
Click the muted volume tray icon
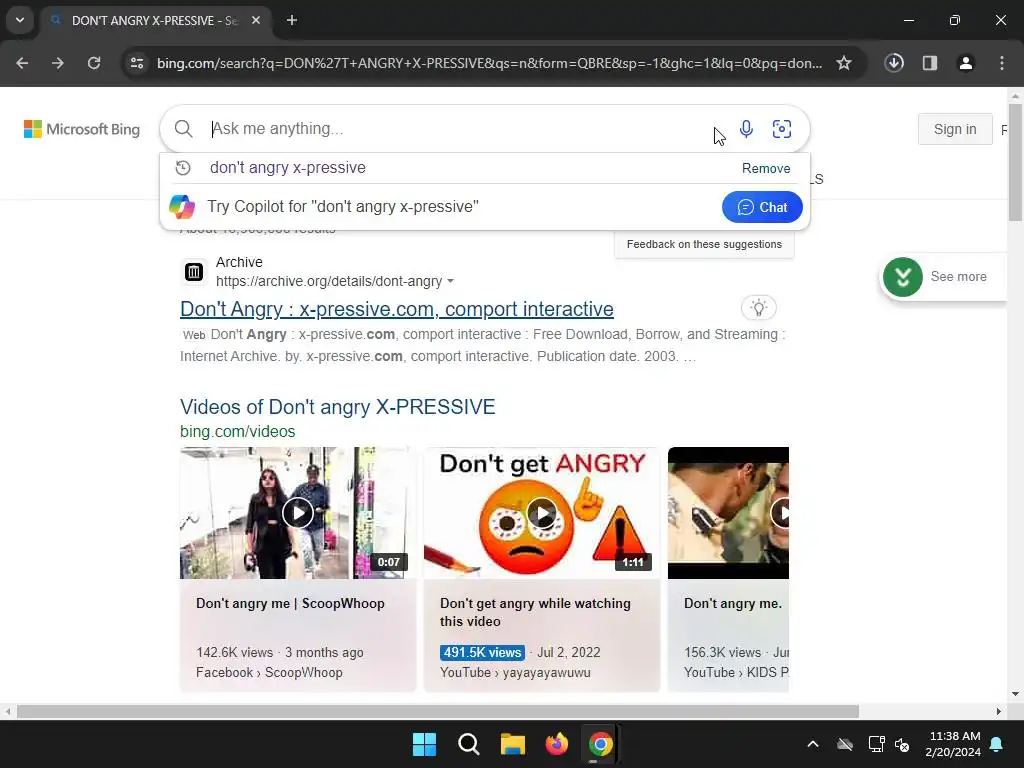tap(903, 744)
